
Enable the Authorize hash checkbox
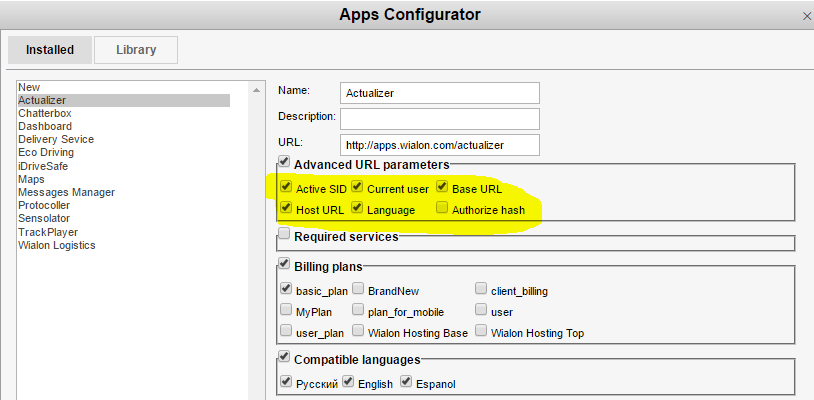442,209
